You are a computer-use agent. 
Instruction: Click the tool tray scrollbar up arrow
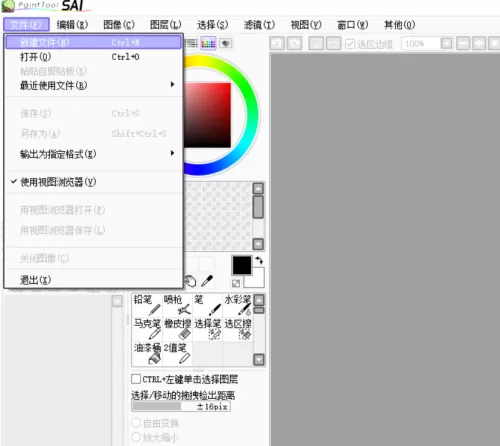coord(259,300)
